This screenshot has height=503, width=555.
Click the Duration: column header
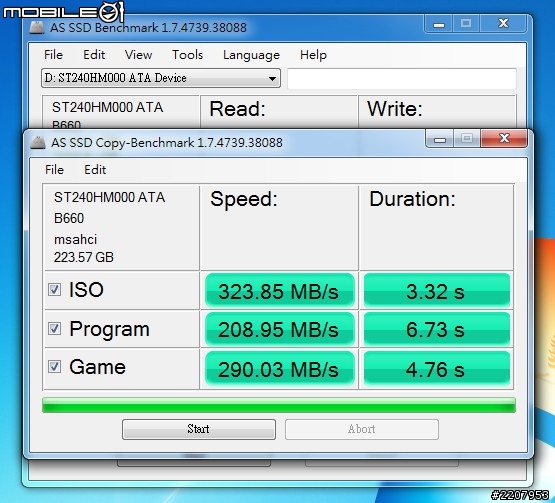[x=412, y=199]
